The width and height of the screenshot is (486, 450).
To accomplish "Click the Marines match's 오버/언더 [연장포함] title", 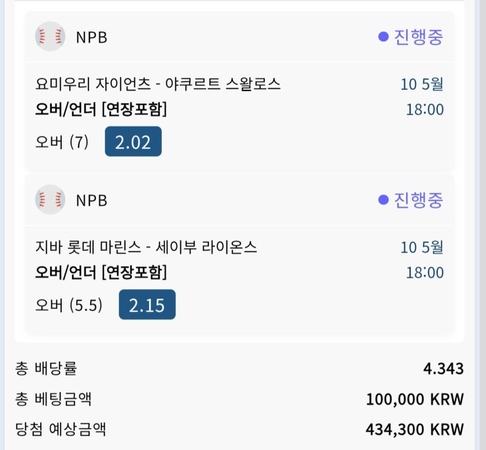I will 101,272.
